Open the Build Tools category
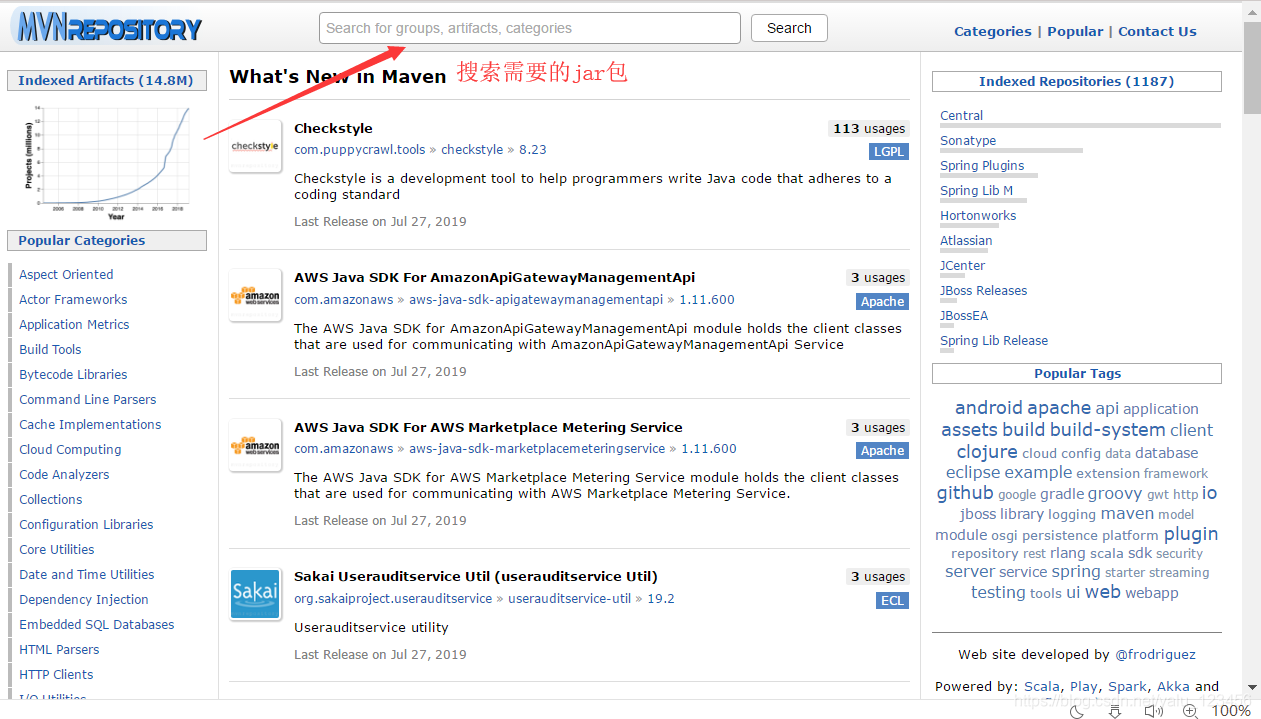The height and width of the screenshot is (719, 1261). click(x=50, y=349)
